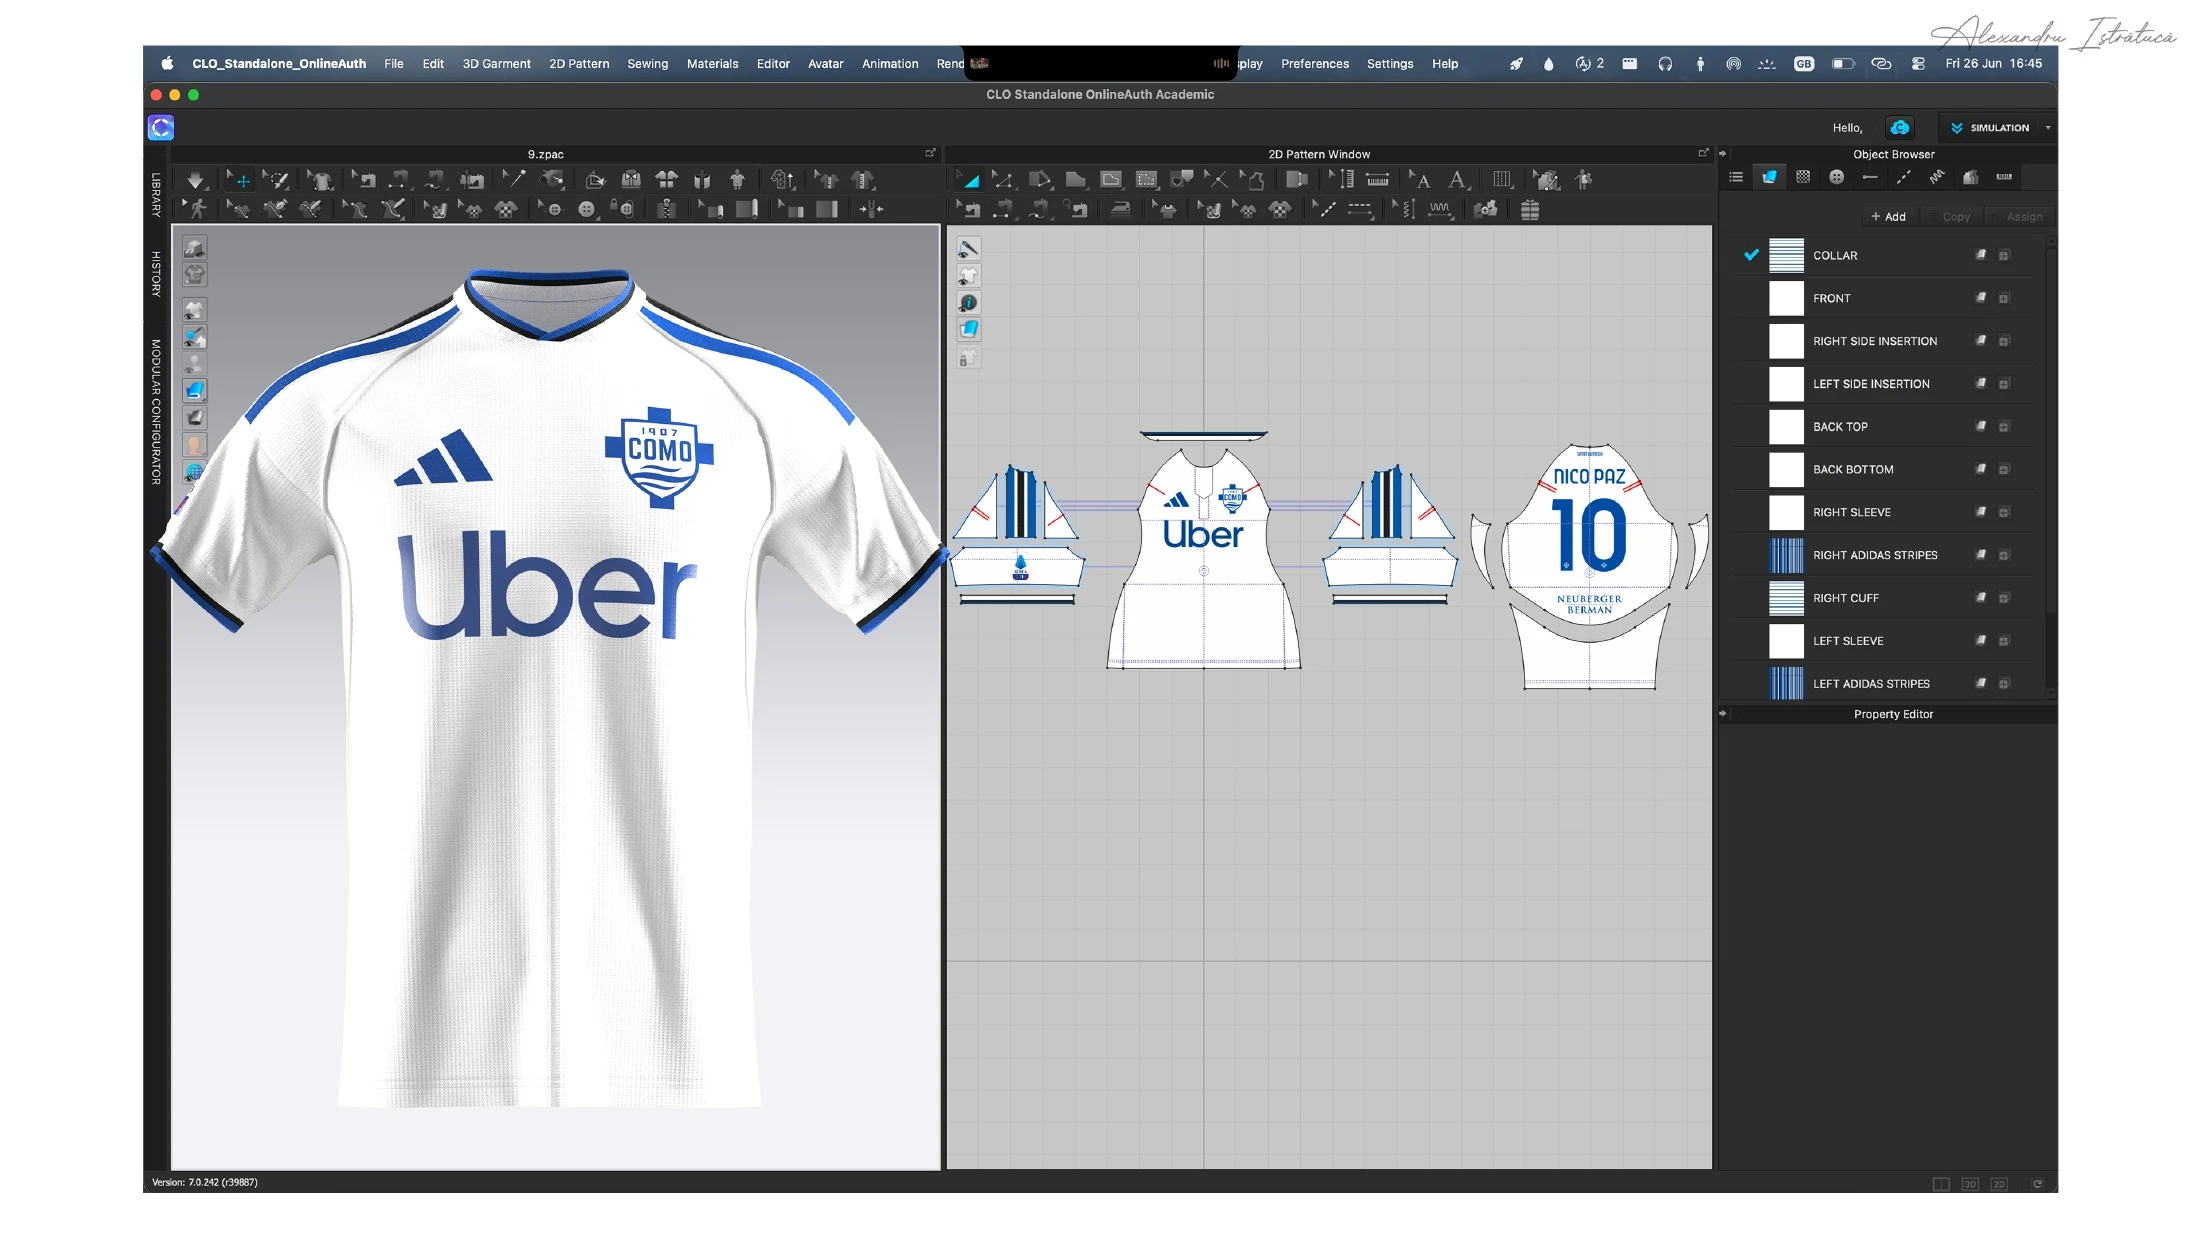This screenshot has height=1238, width=2200.
Task: Select the Zipper tool in 3D toolbar
Action: pyautogui.click(x=667, y=209)
